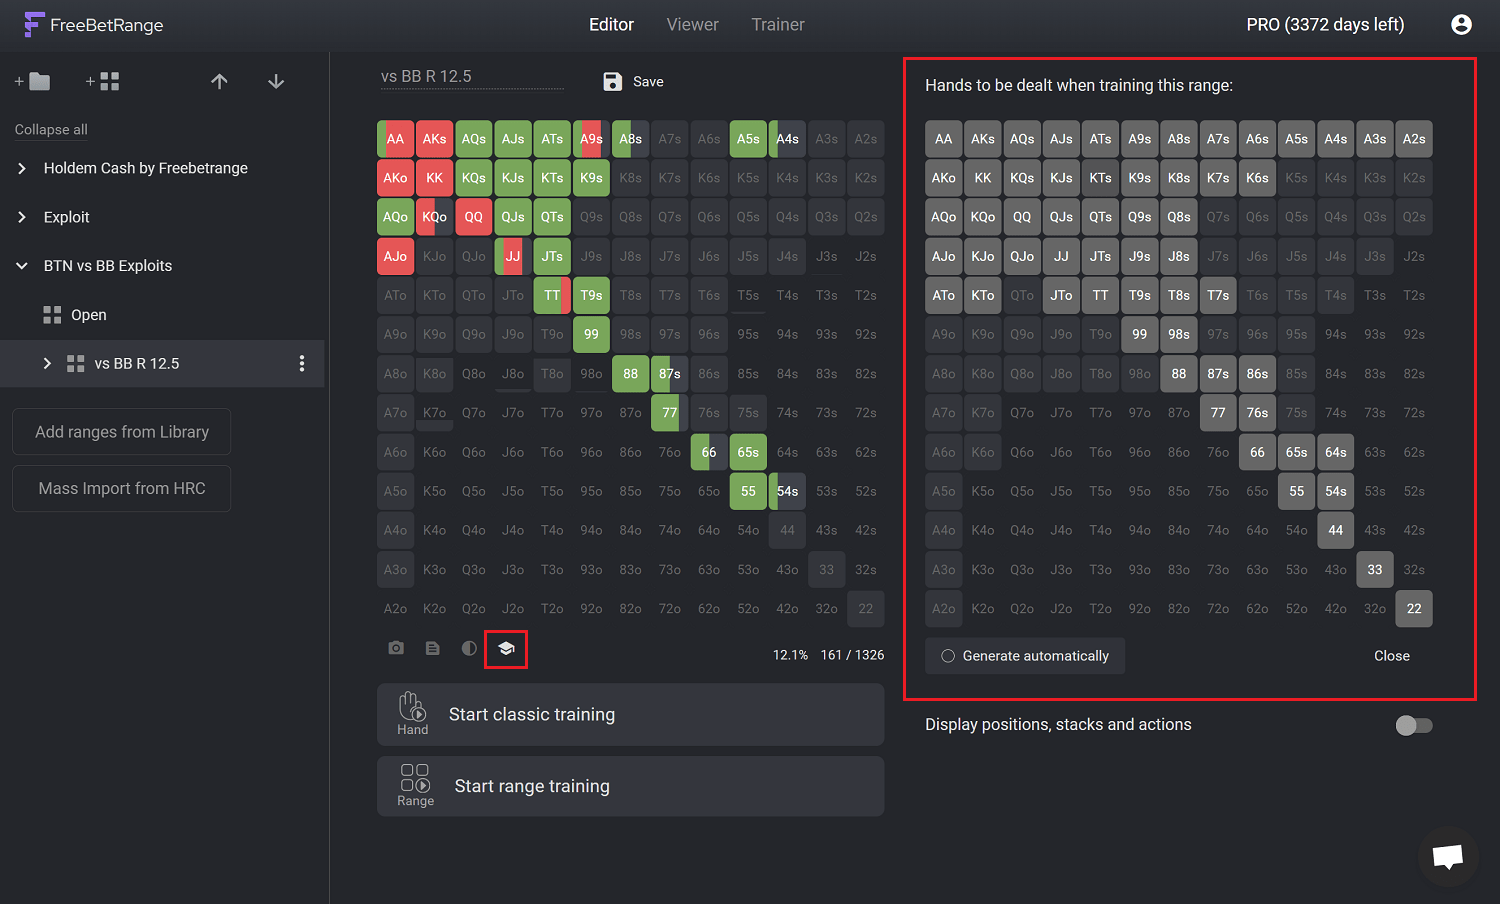Toggle AA hand in training grid
Viewport: 1500px width, 904px height.
pyautogui.click(x=943, y=139)
